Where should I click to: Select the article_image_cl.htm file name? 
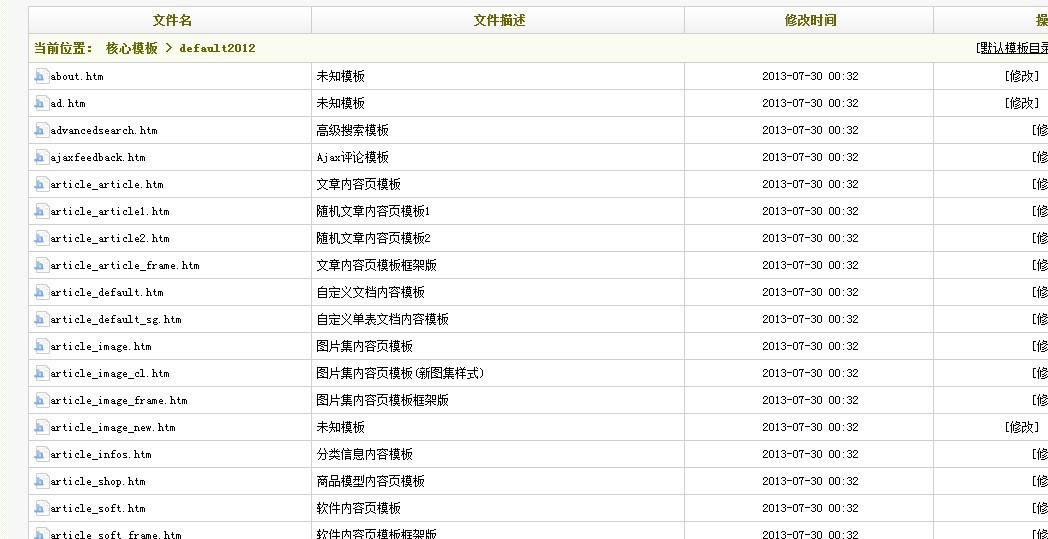click(x=110, y=374)
